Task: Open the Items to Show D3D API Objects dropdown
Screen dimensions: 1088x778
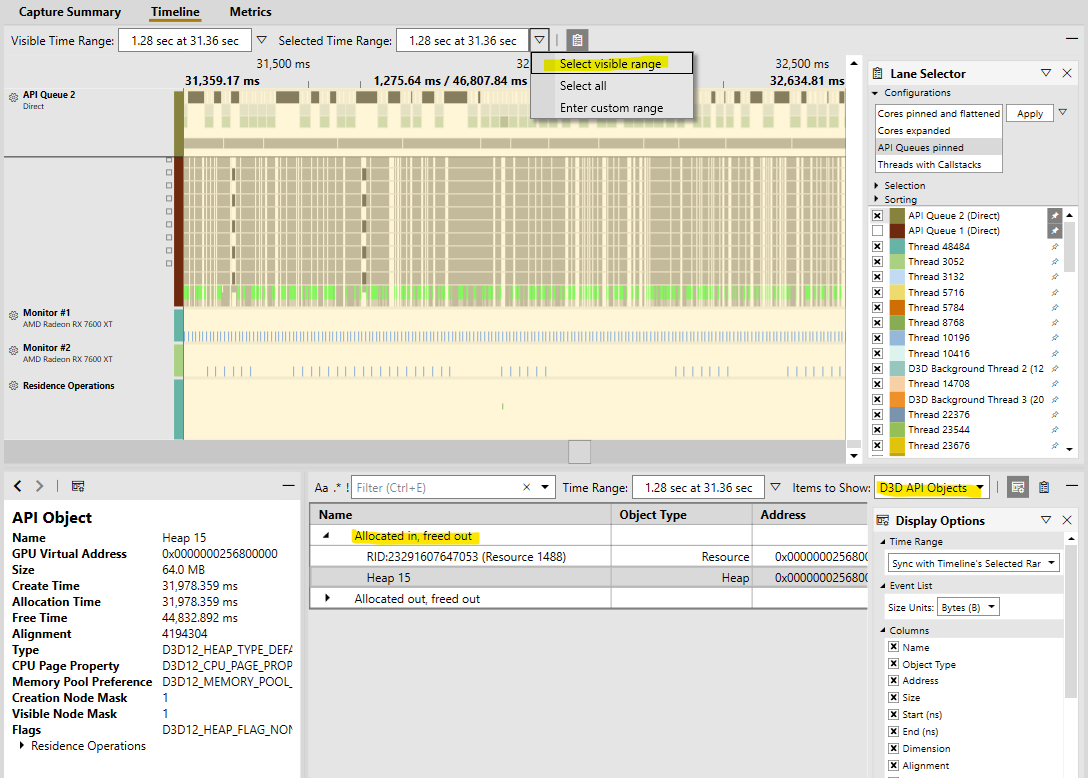Action: (x=931, y=487)
